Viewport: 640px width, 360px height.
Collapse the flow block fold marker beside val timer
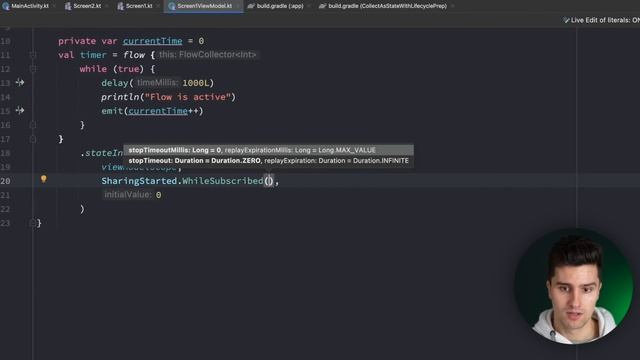(x=33, y=55)
